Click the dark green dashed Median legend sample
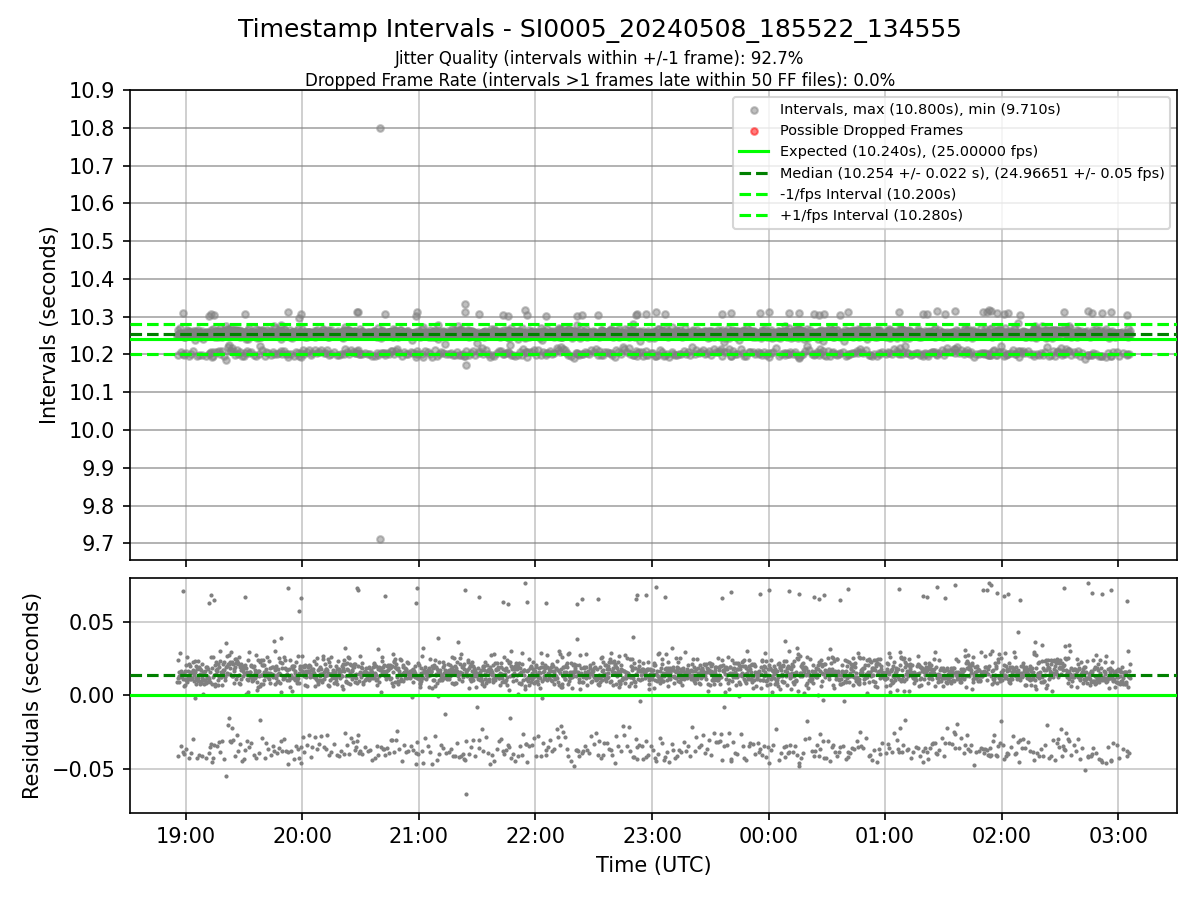Viewport: 1200px width, 900px height. [x=754, y=172]
